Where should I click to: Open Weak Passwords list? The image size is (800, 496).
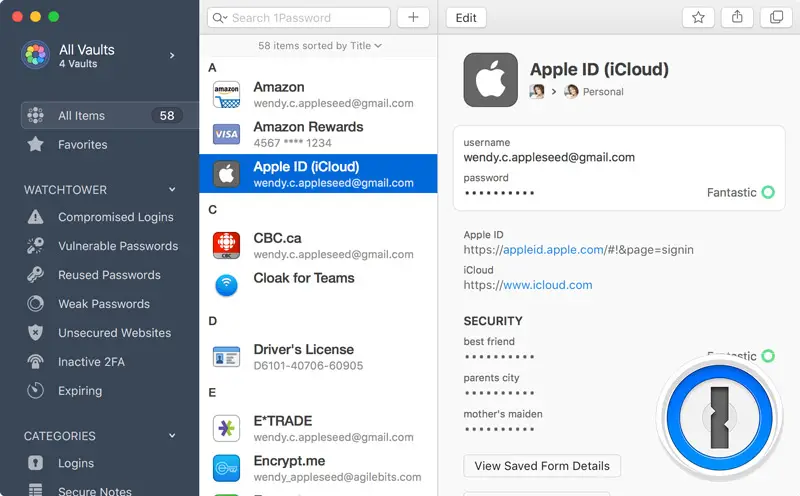[104, 304]
